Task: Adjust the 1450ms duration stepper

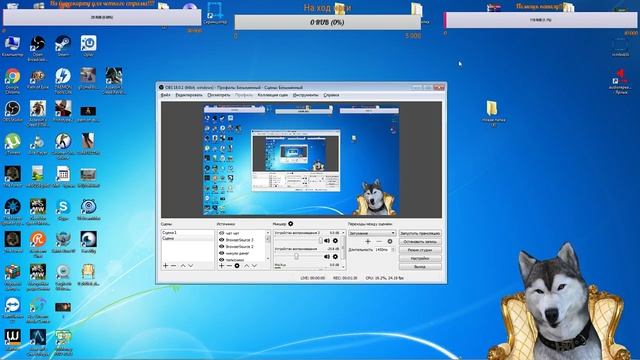Action: click(393, 249)
